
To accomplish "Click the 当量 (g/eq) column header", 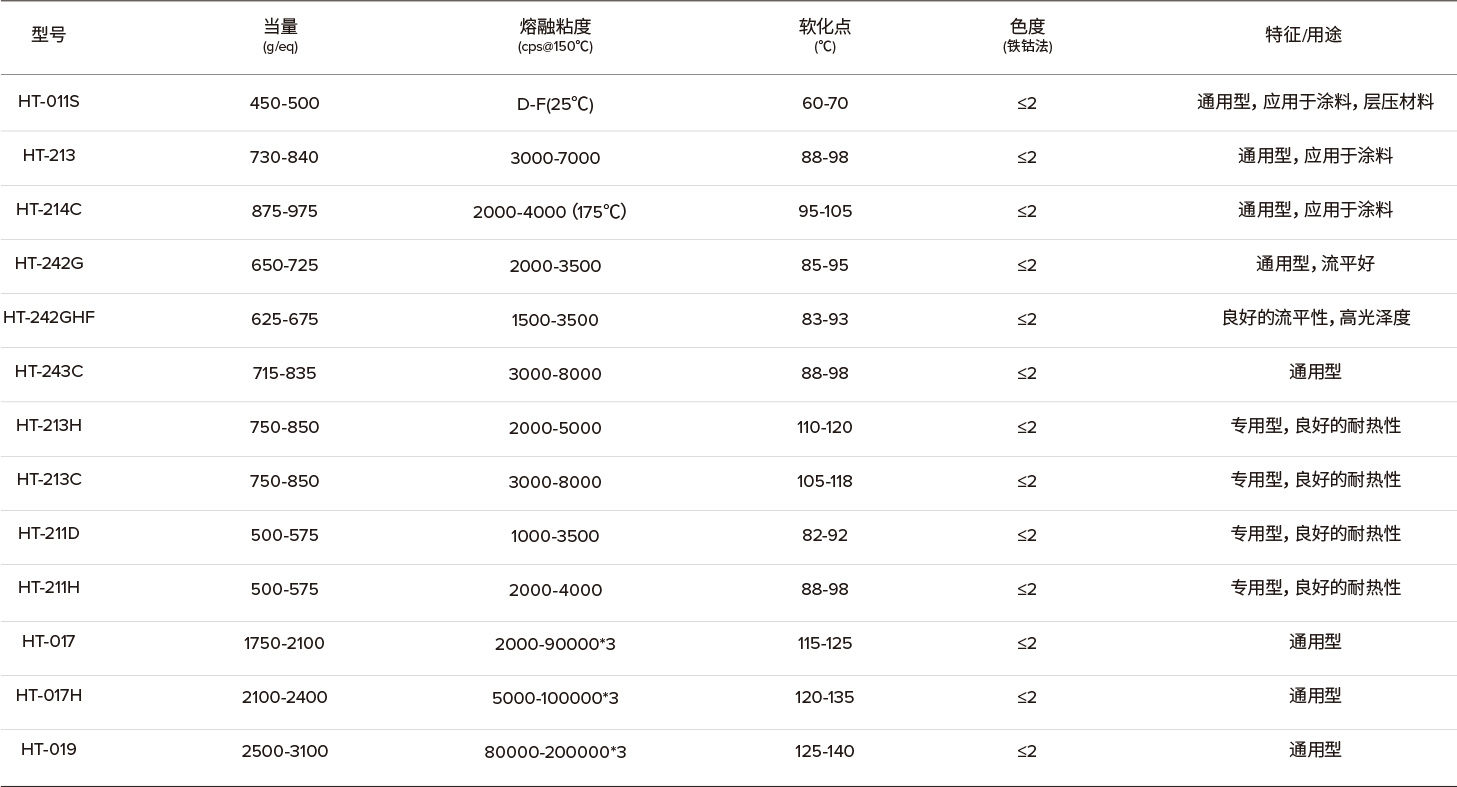I will [280, 35].
